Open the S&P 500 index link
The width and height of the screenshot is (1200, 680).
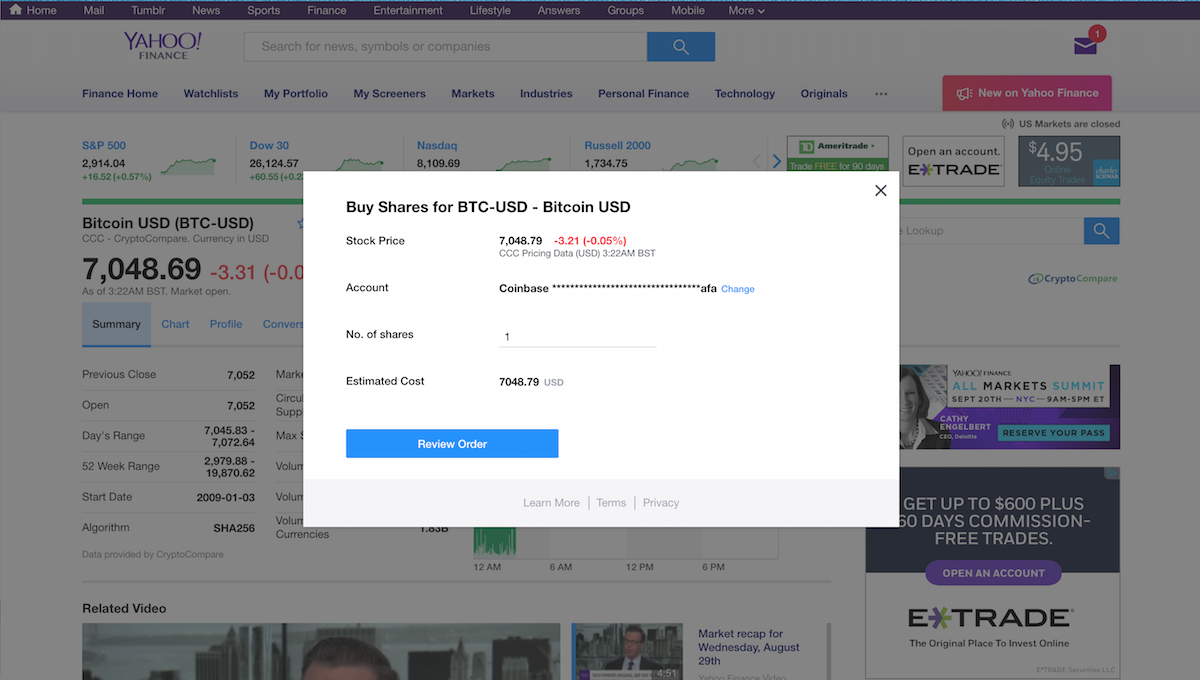click(x=104, y=145)
